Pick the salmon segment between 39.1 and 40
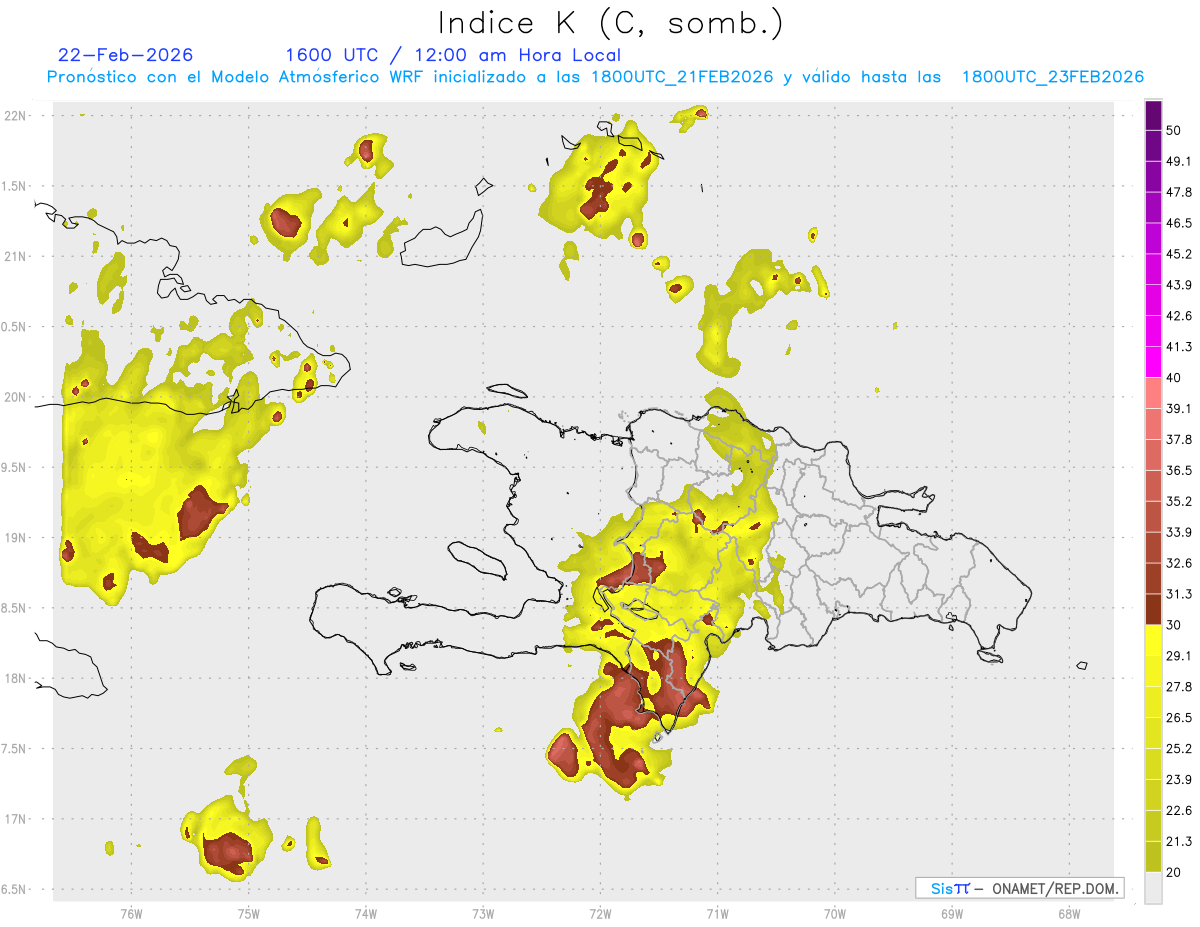 pyautogui.click(x=1153, y=393)
